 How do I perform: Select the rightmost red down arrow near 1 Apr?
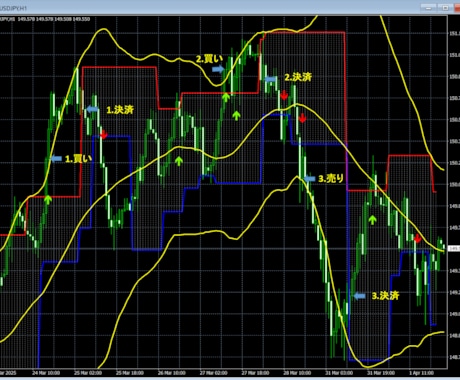(x=417, y=239)
